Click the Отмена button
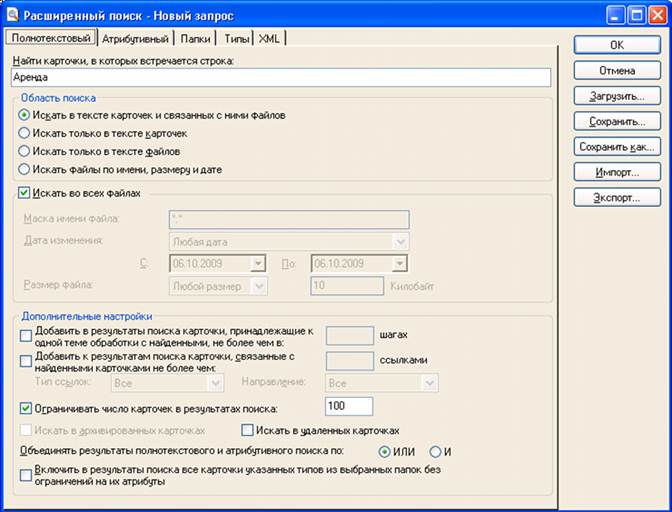672x512 pixels. [x=617, y=70]
